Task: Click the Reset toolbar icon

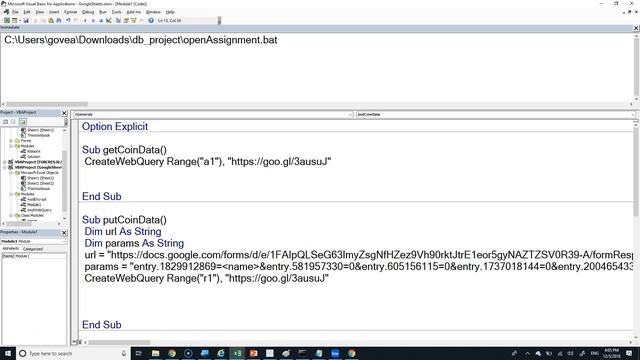Action: [101, 20]
